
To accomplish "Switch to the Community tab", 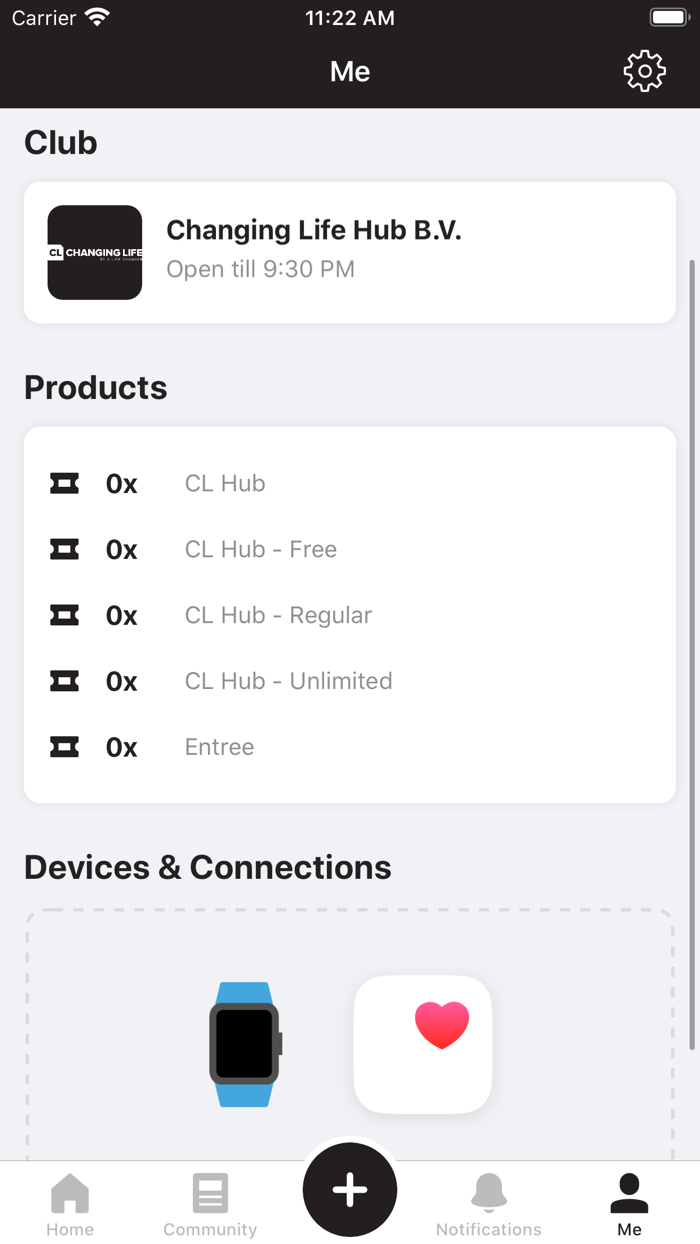I will point(210,1204).
